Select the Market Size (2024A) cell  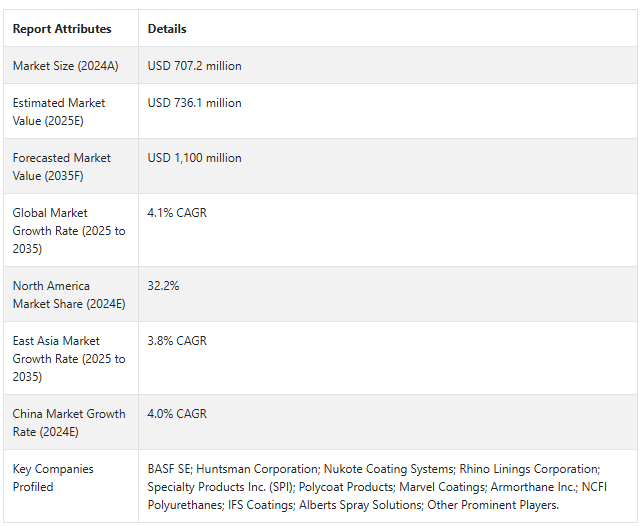pos(65,66)
